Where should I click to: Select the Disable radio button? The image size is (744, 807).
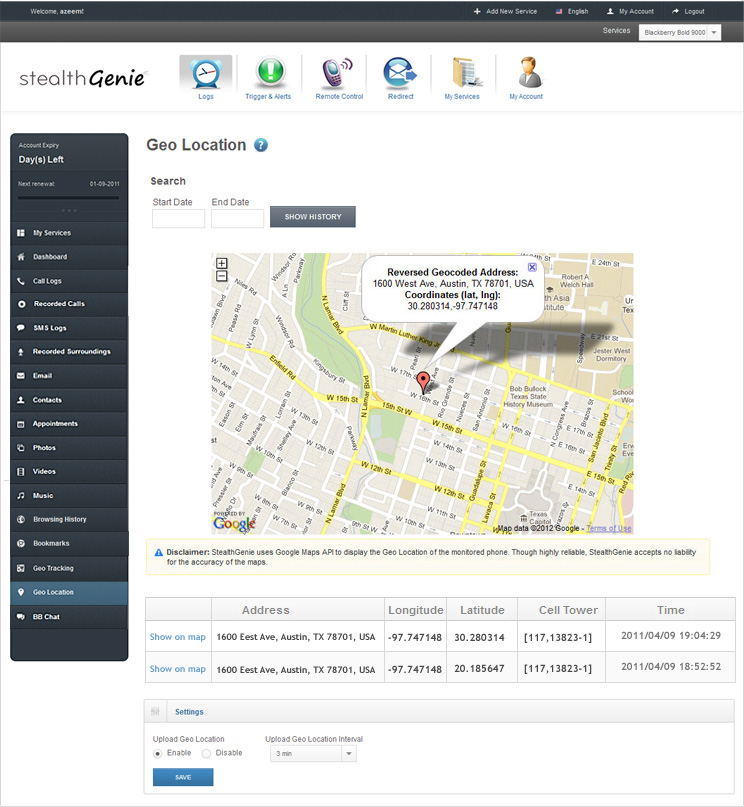pyautogui.click(x=206, y=753)
